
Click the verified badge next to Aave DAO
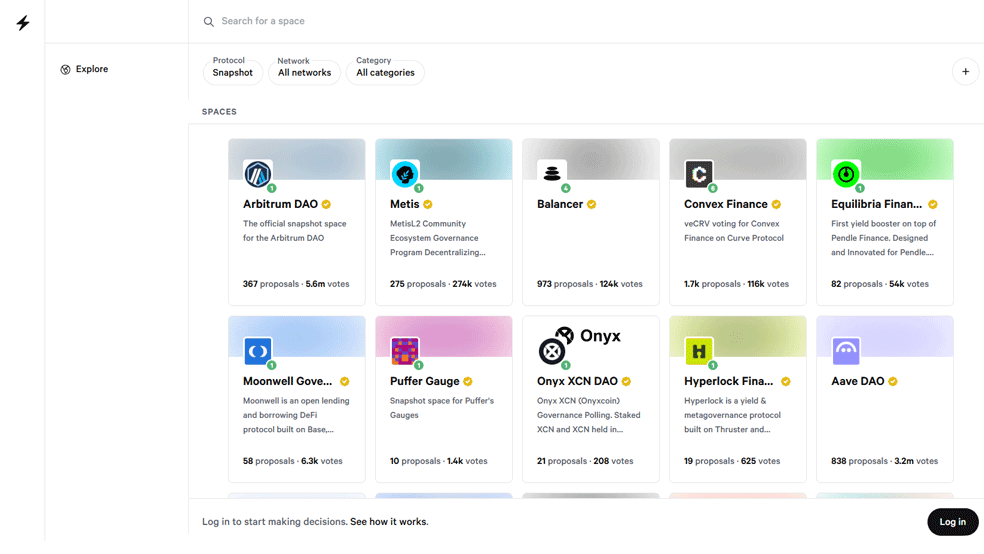click(x=893, y=381)
